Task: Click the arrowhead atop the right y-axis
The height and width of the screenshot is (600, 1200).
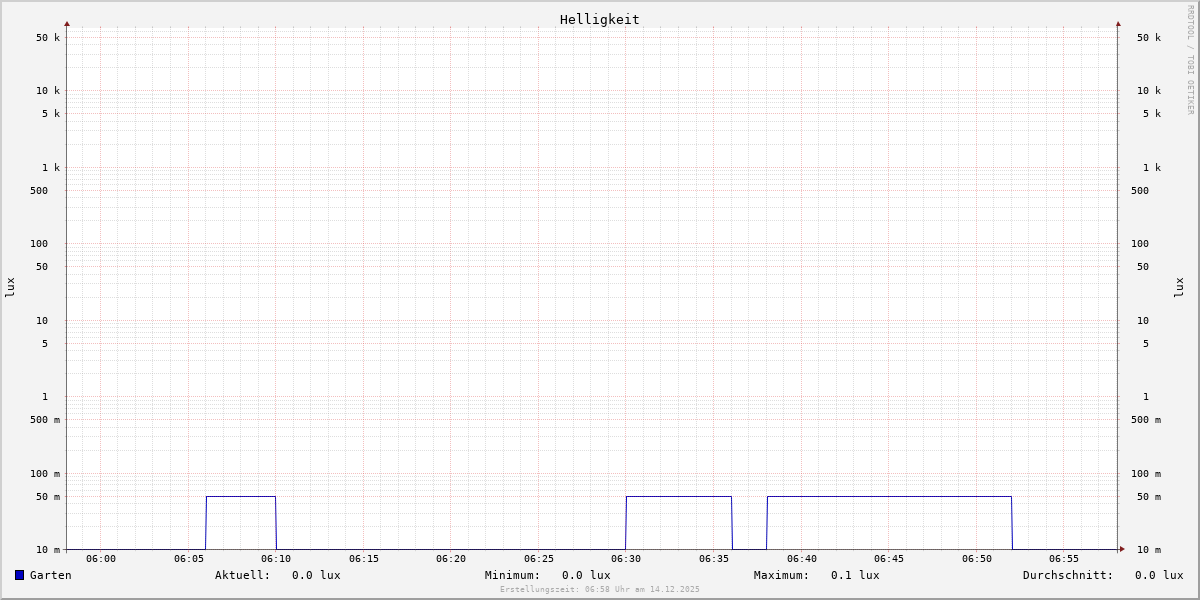Action: click(x=1118, y=23)
